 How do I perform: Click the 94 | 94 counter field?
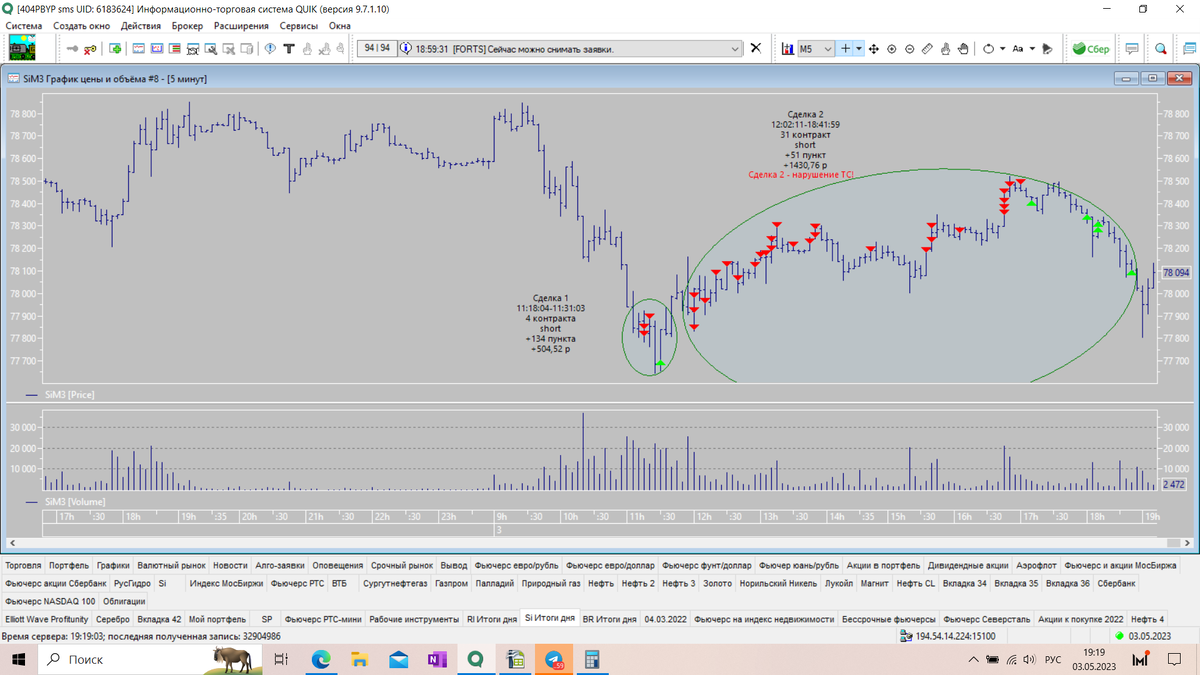[378, 48]
